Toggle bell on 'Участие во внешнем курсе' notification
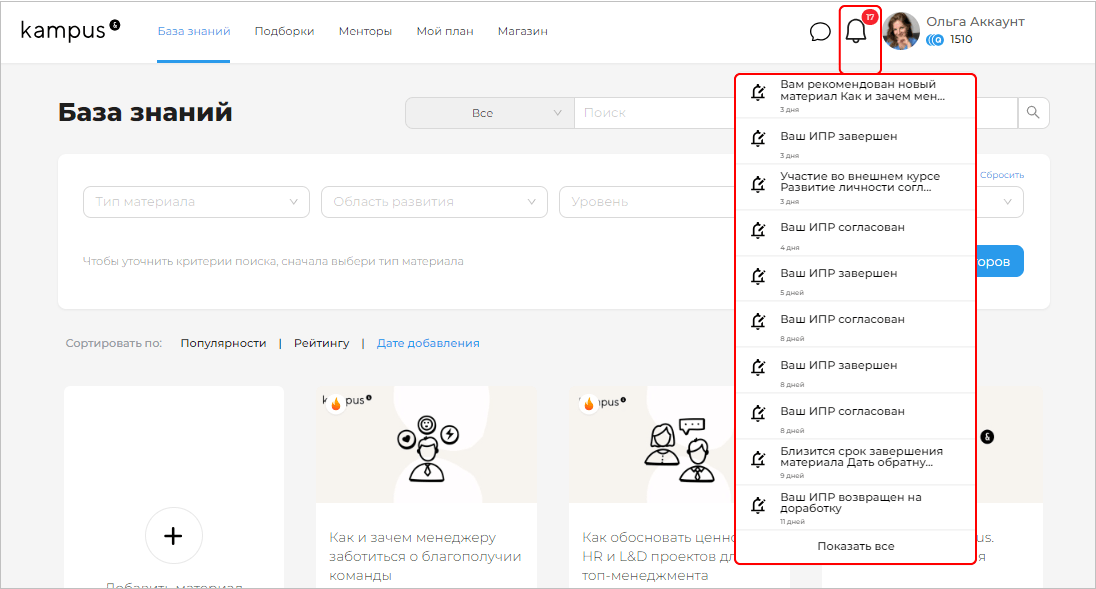This screenshot has height=589, width=1096. coord(758,184)
